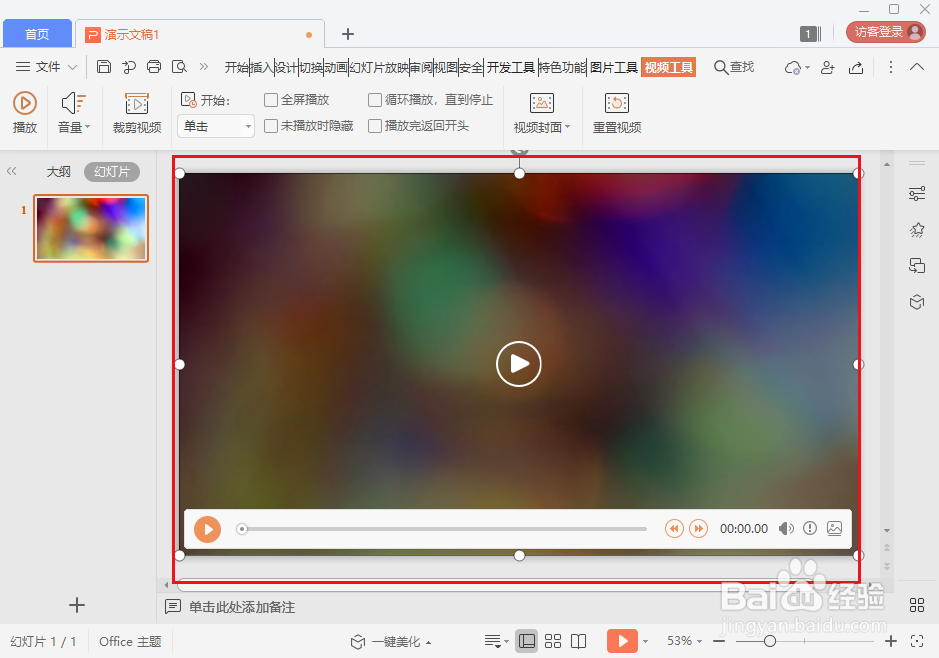Select the 视频工具 ribbon tab
Image resolution: width=939 pixels, height=658 pixels.
coord(670,67)
